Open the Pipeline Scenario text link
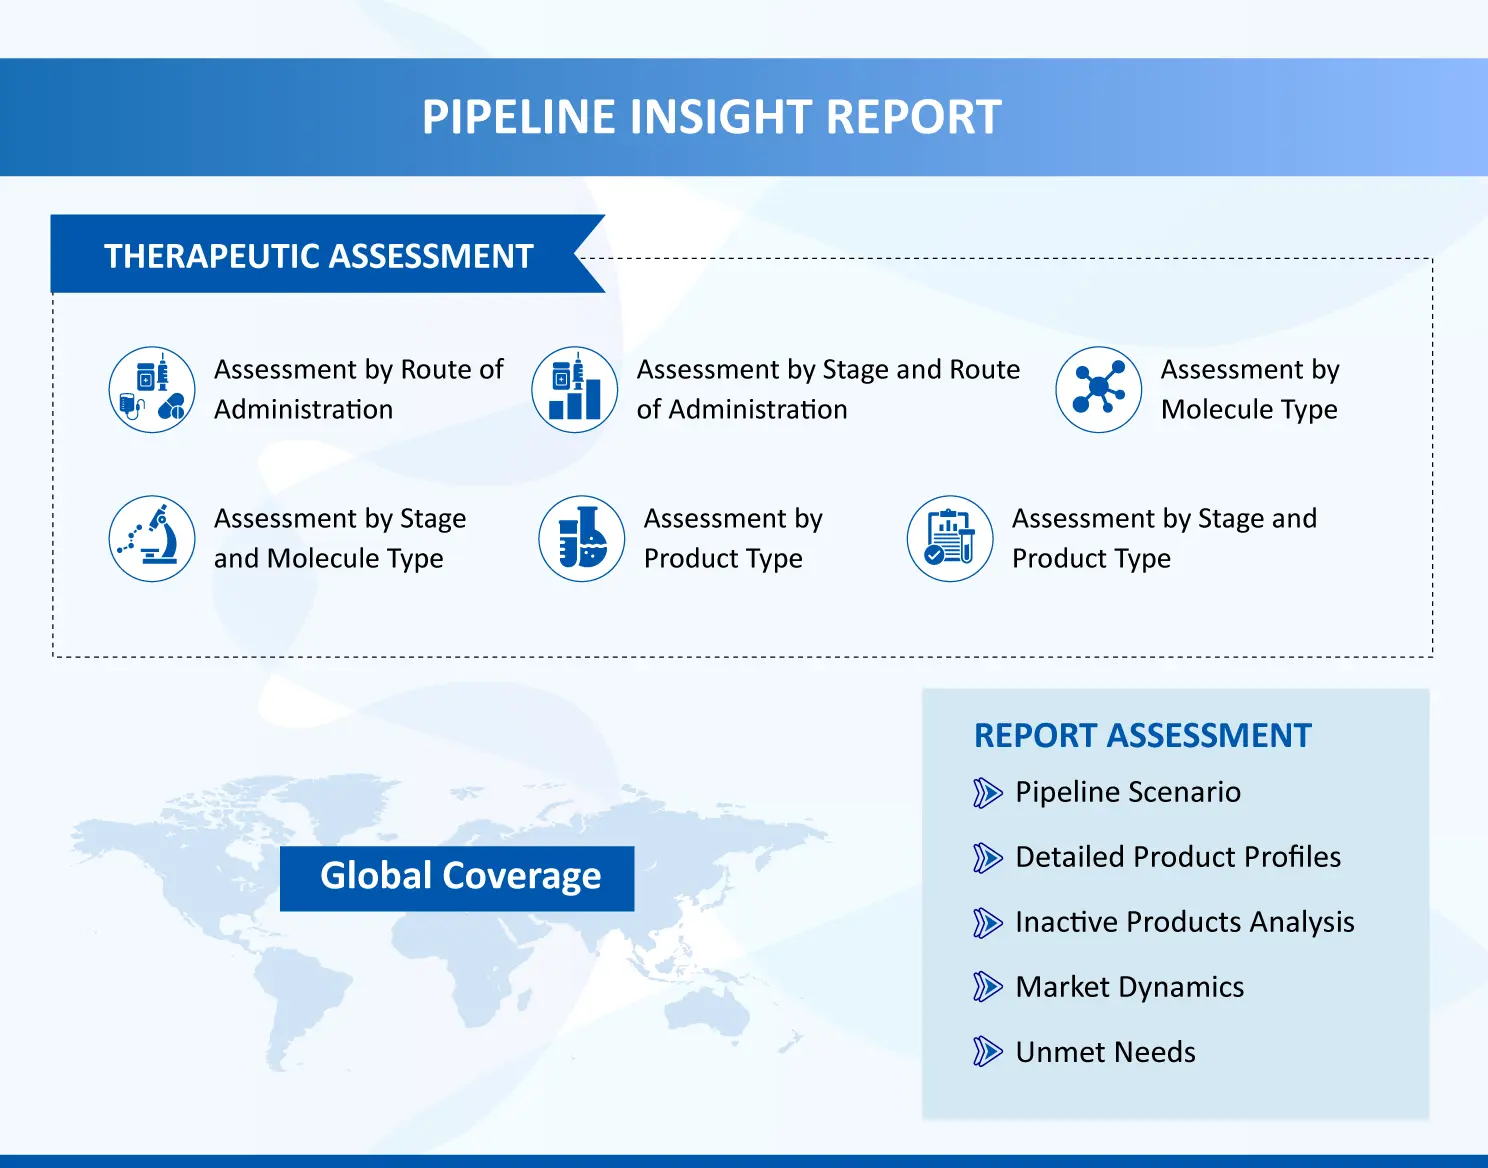1488x1168 pixels. coord(1127,792)
